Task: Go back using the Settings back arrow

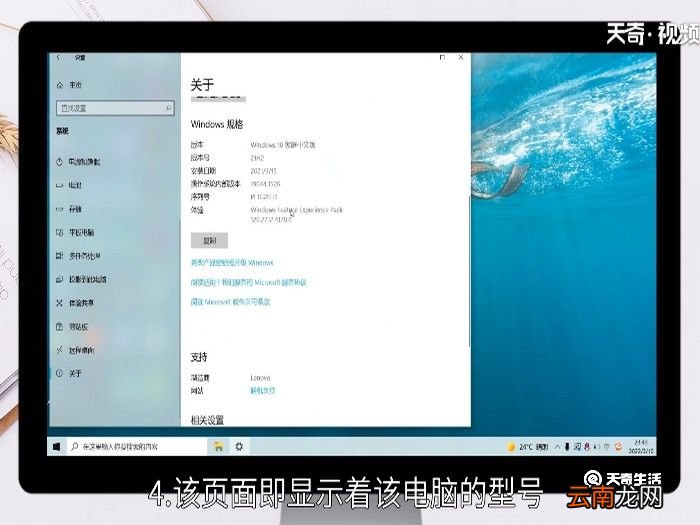Action: [x=58, y=58]
